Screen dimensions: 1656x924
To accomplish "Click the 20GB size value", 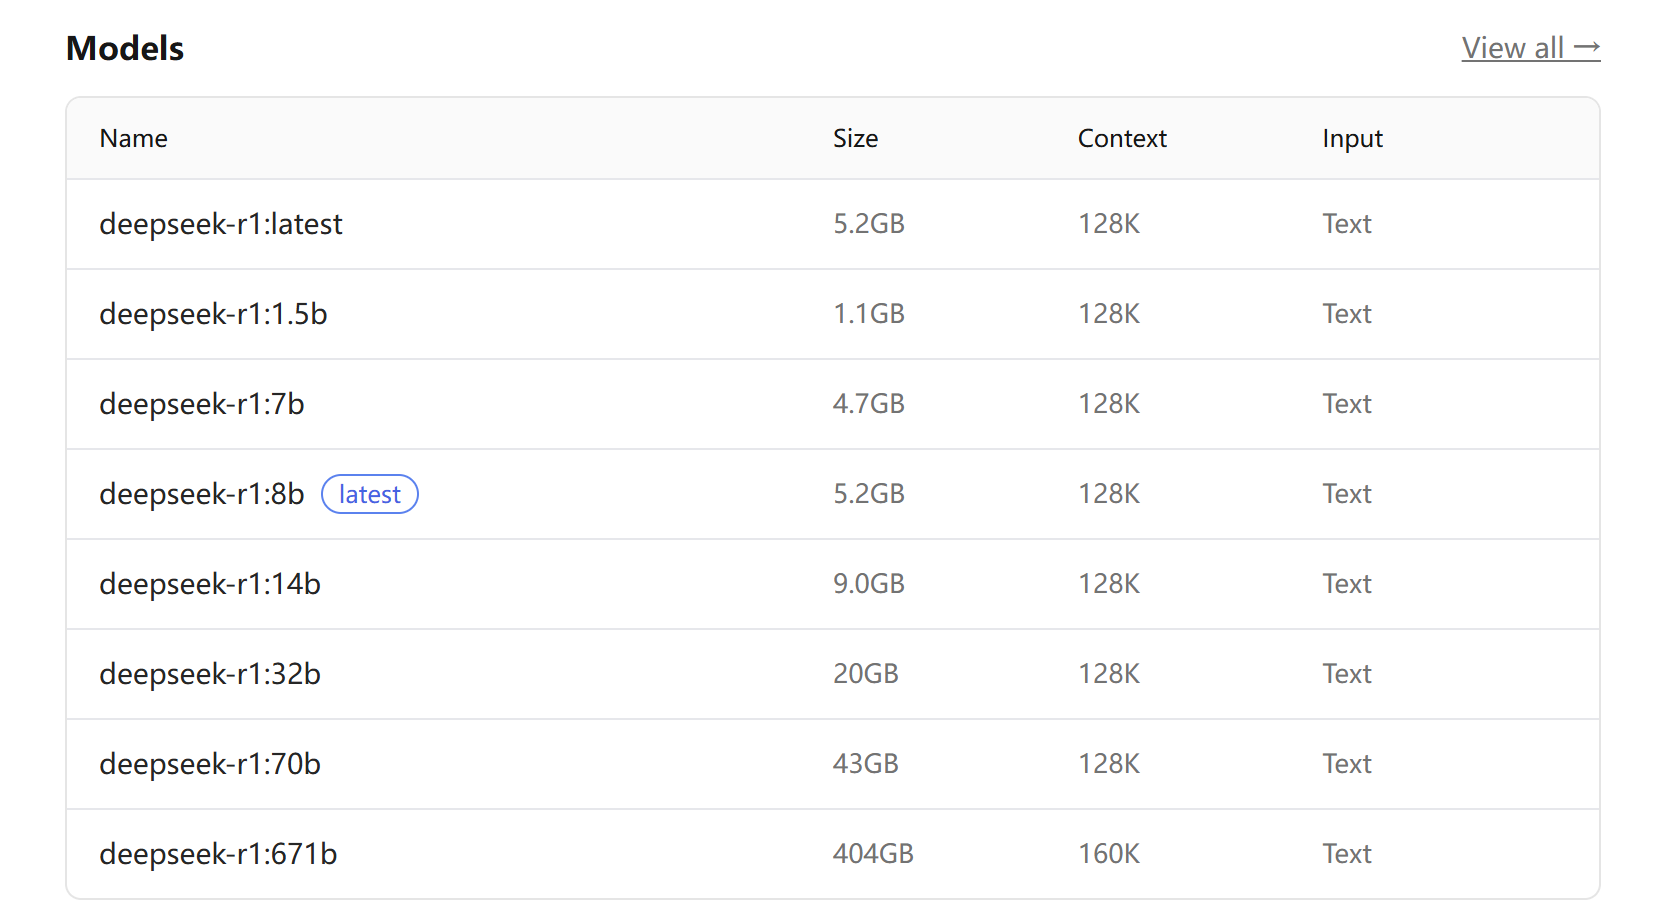I will (866, 674).
